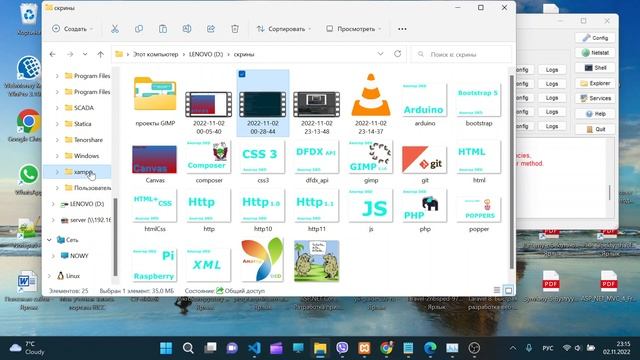The width and height of the screenshot is (640, 360).
Task: Click the РУС language indicator in tray
Action: [x=548, y=348]
